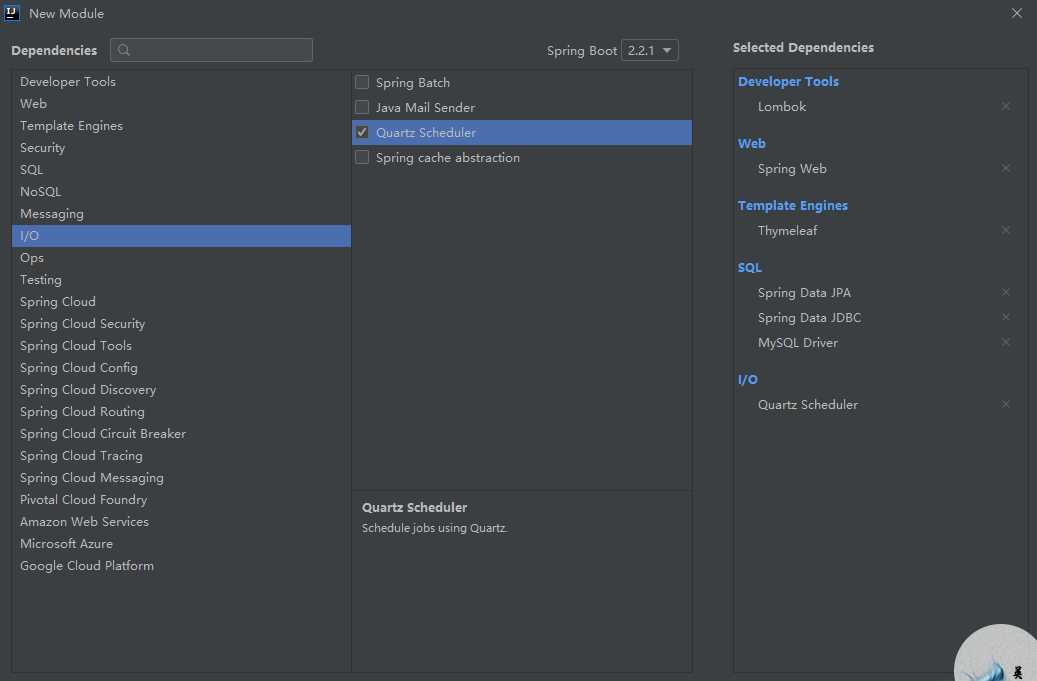Click in the dependencies search field
Screen dimensions: 1037x681
(x=211, y=50)
